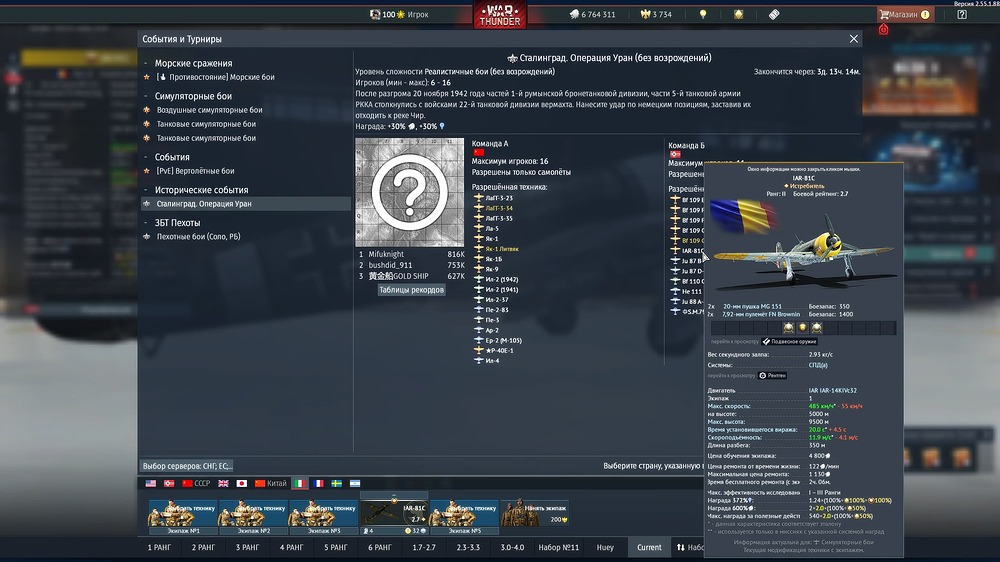
Task: Select the Italy flag in country row
Action: [299, 484]
